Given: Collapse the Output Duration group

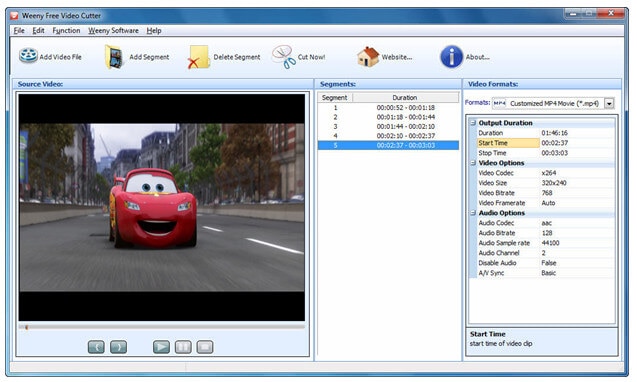Looking at the screenshot, I should (473, 123).
